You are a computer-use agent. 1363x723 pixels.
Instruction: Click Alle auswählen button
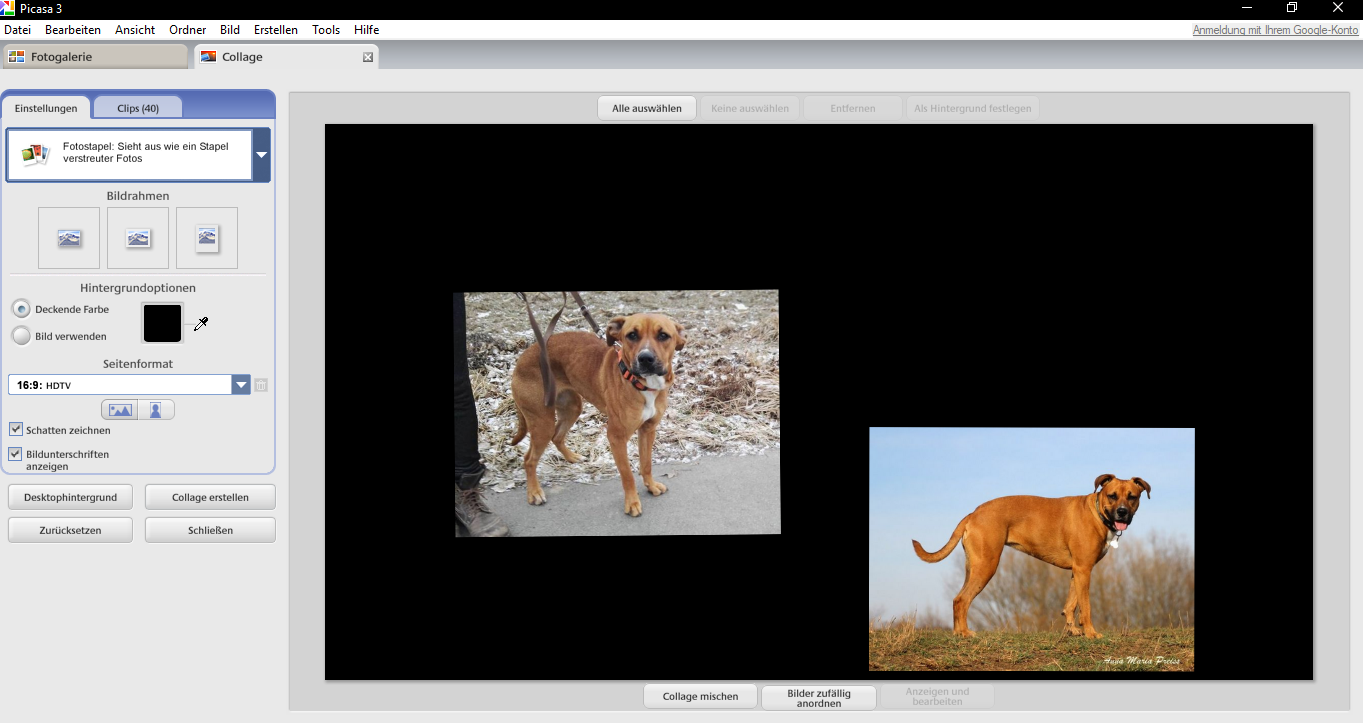point(647,108)
